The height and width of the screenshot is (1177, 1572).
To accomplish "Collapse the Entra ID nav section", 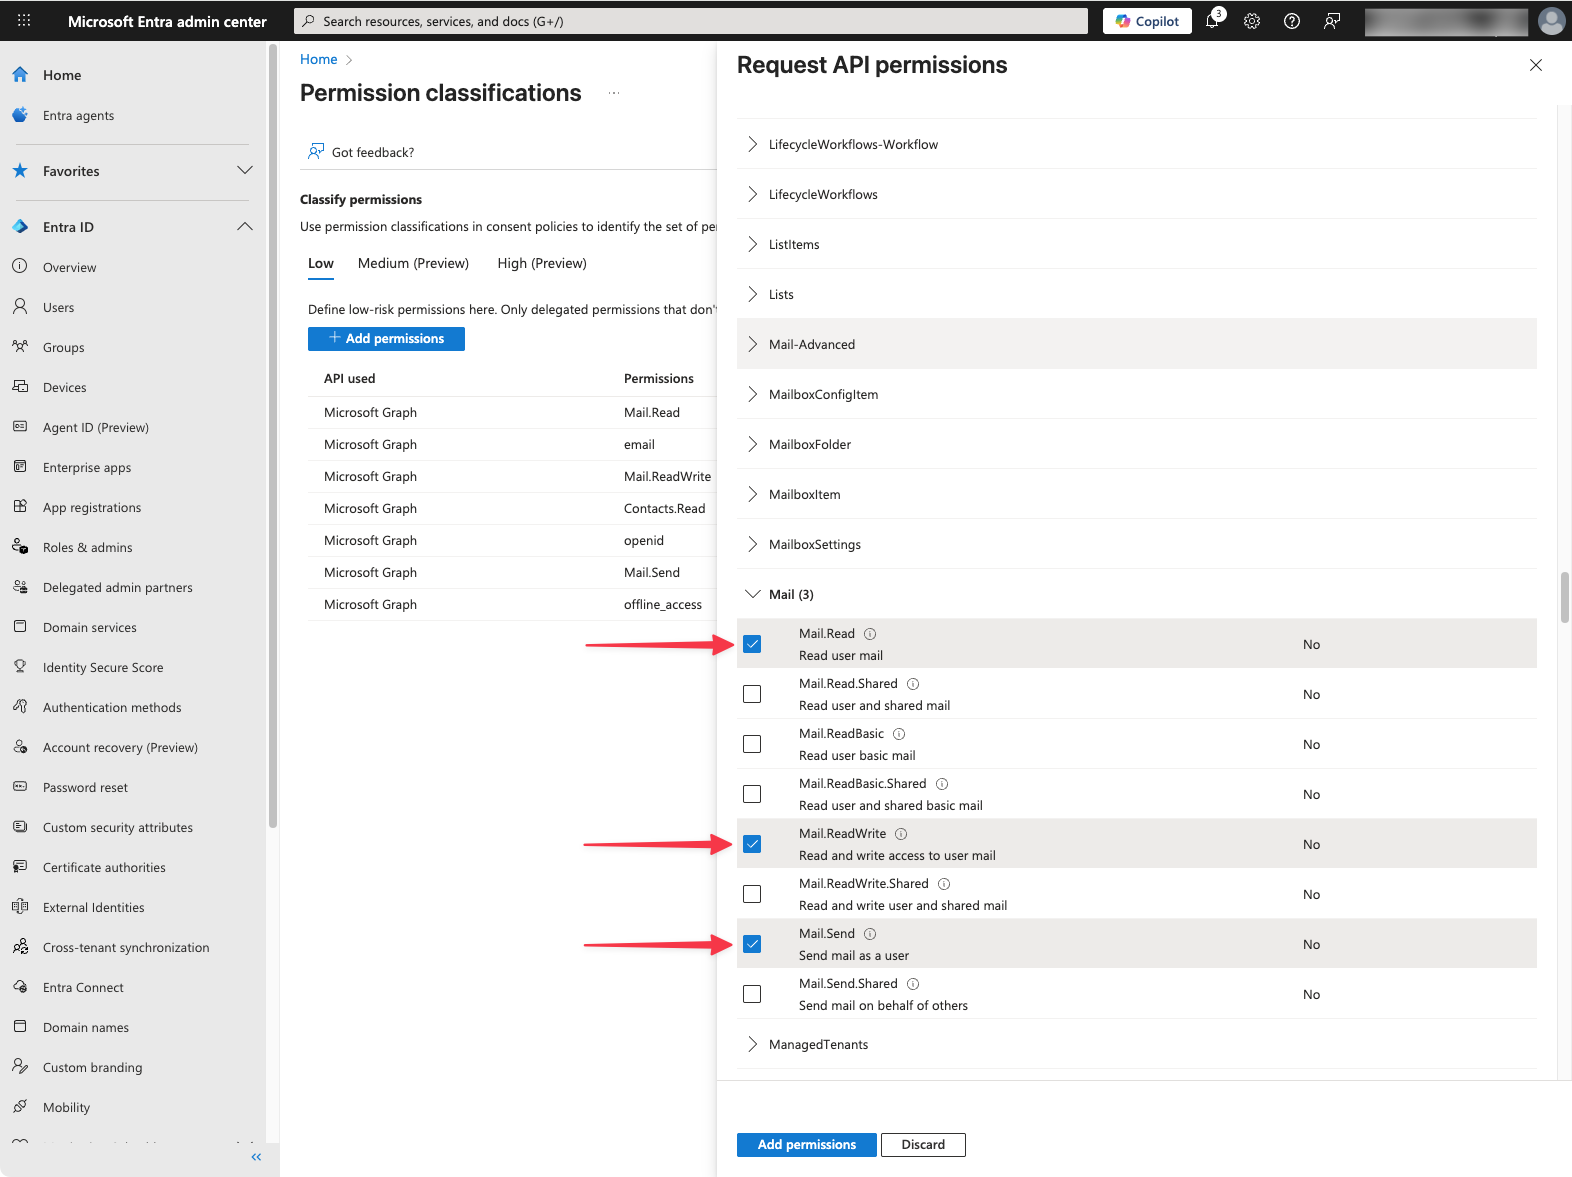I will click(x=245, y=227).
